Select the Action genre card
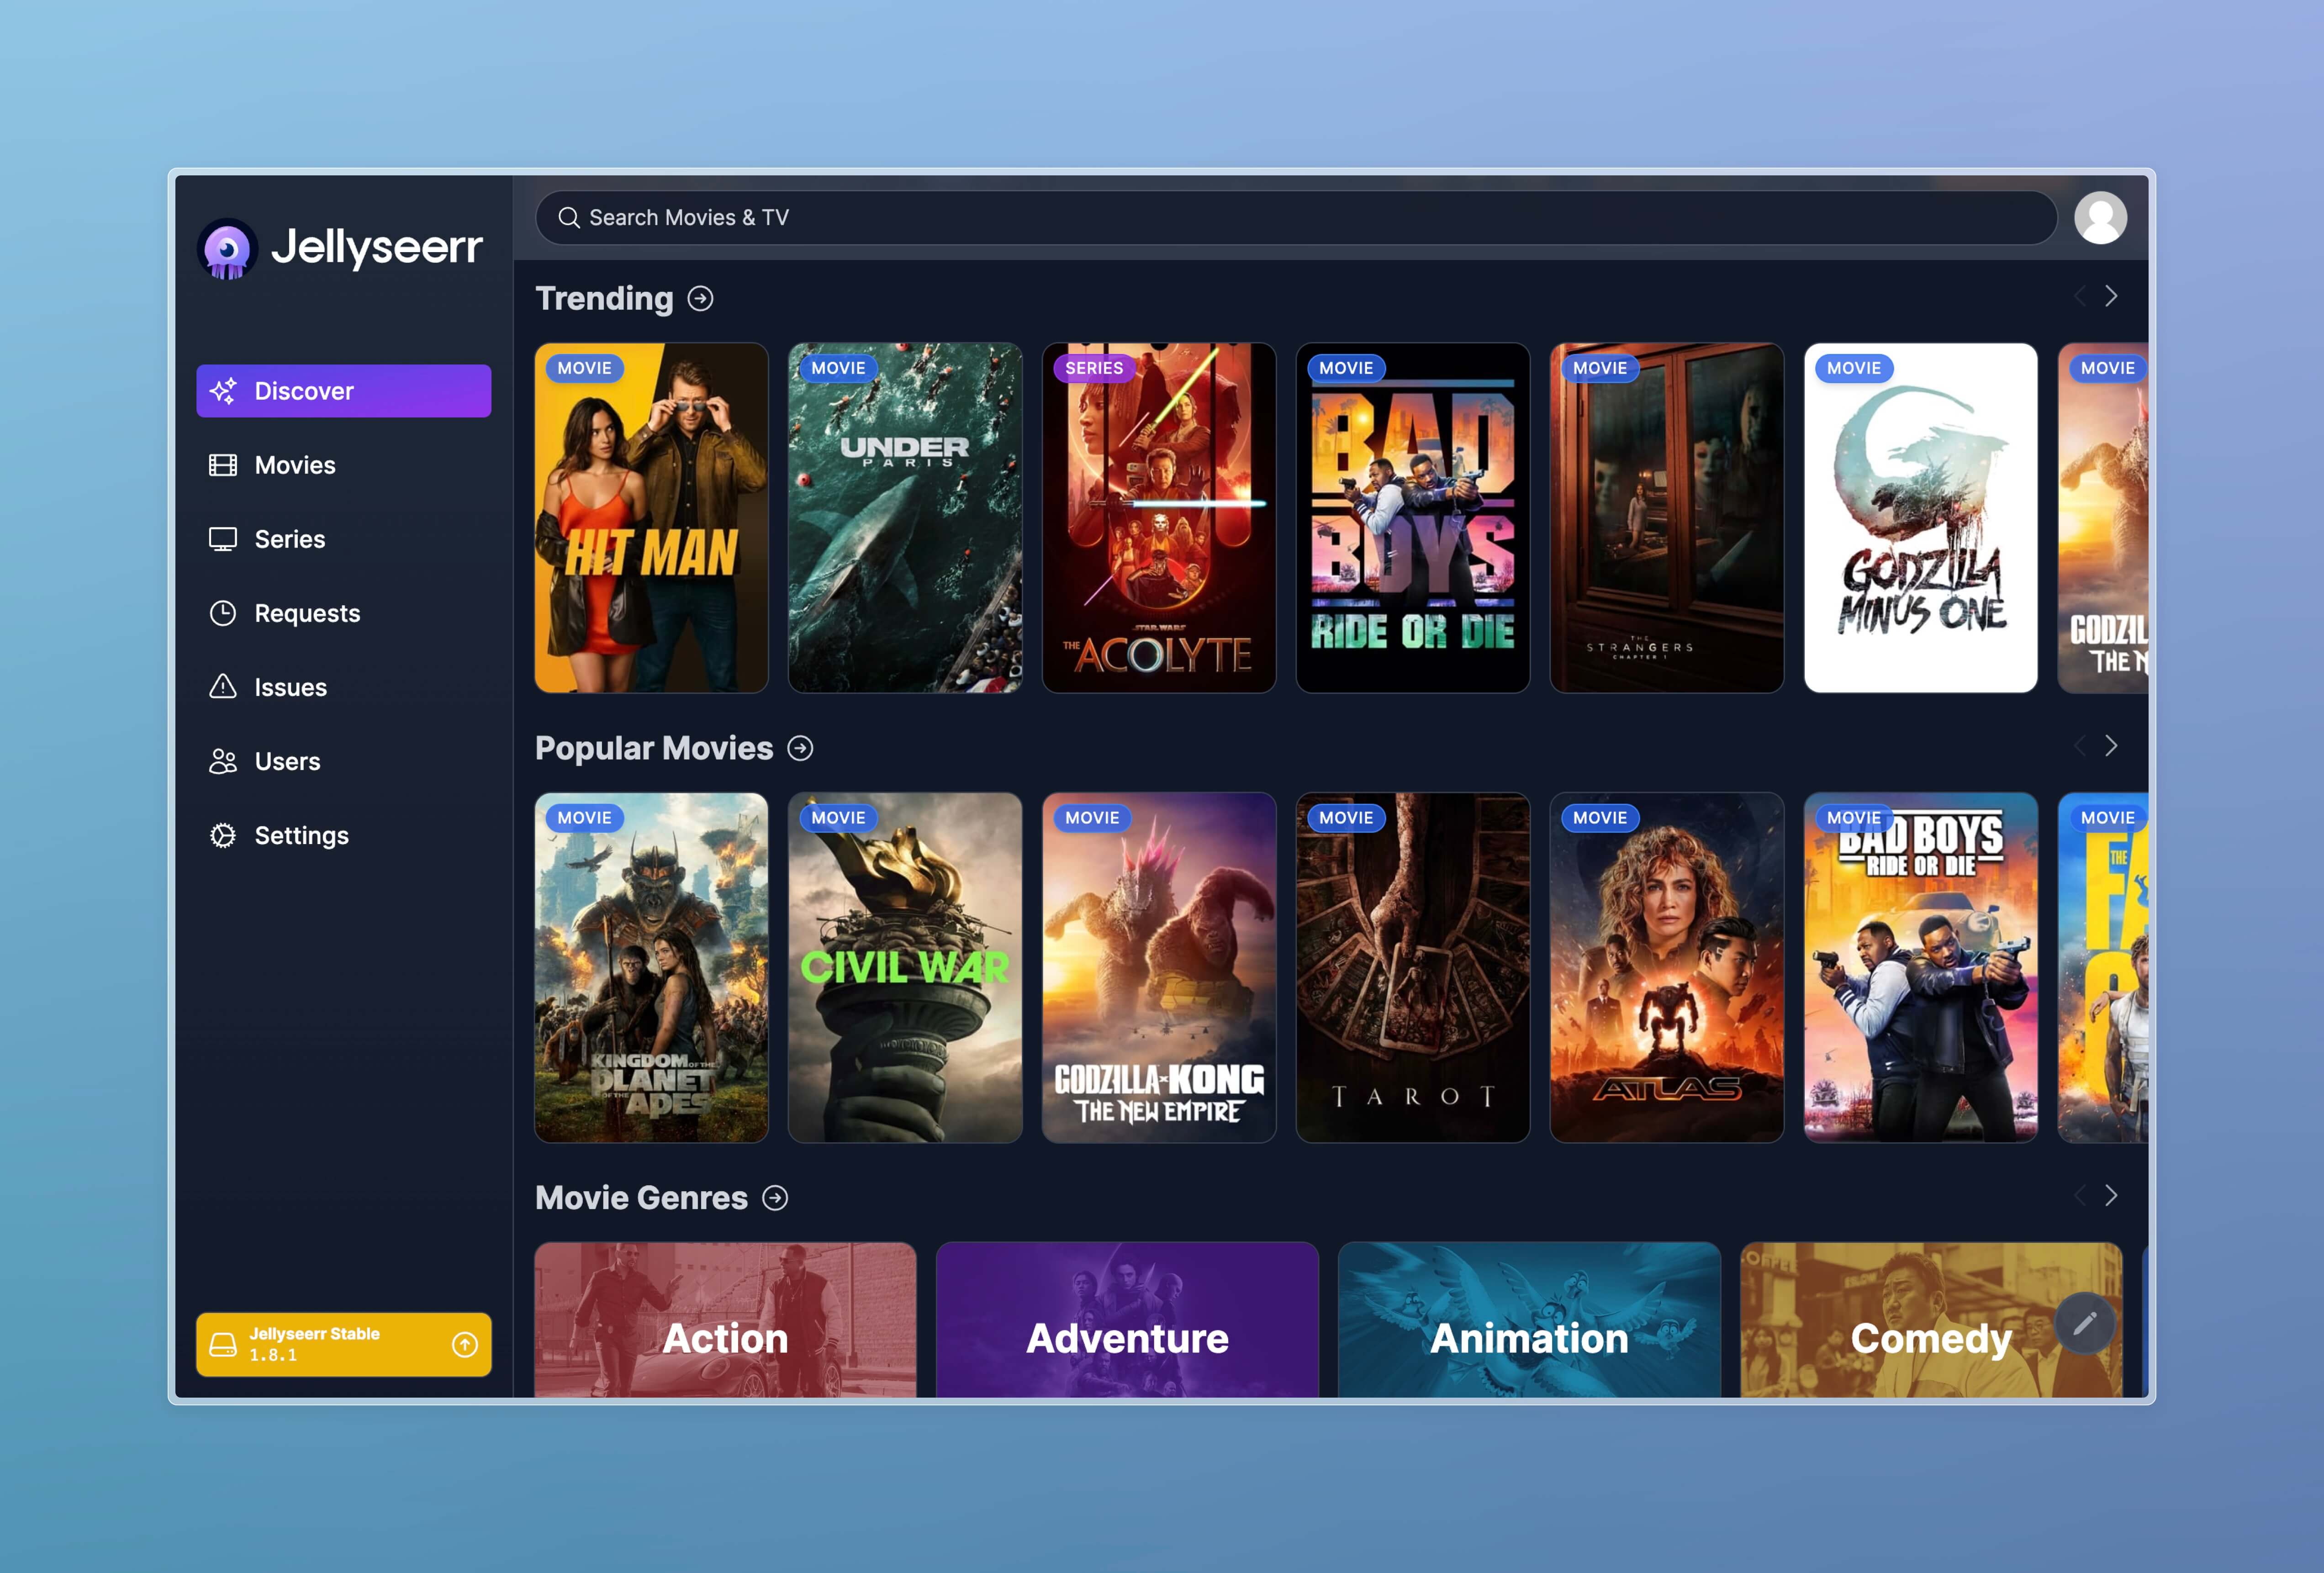Image resolution: width=2324 pixels, height=1573 pixels. [725, 1320]
